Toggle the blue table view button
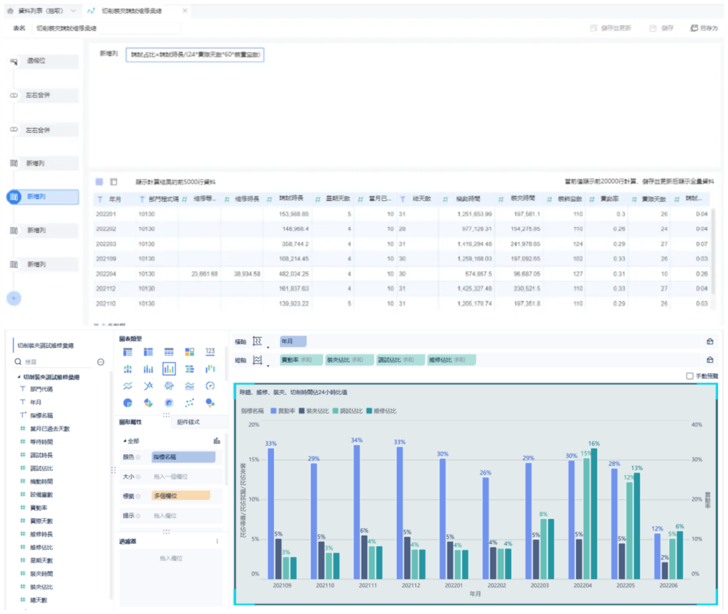The height and width of the screenshot is (614, 728). click(x=99, y=182)
